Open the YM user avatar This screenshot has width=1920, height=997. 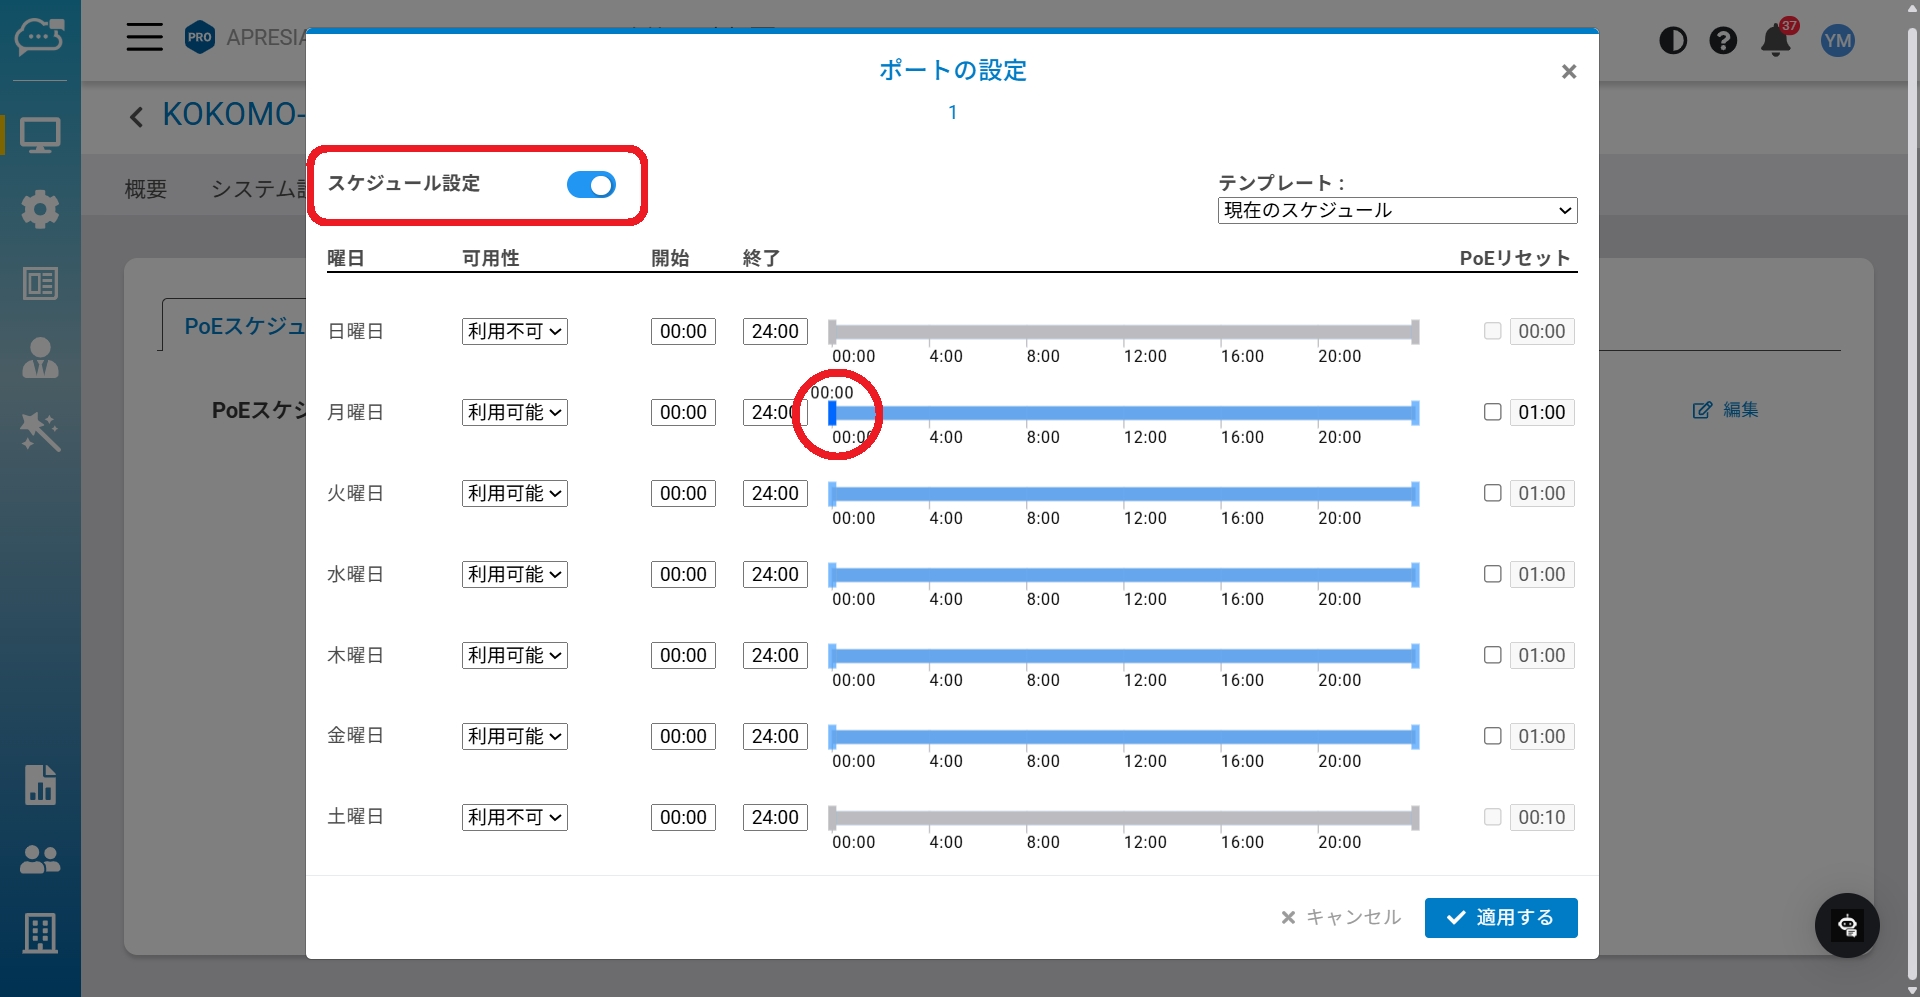(1837, 41)
